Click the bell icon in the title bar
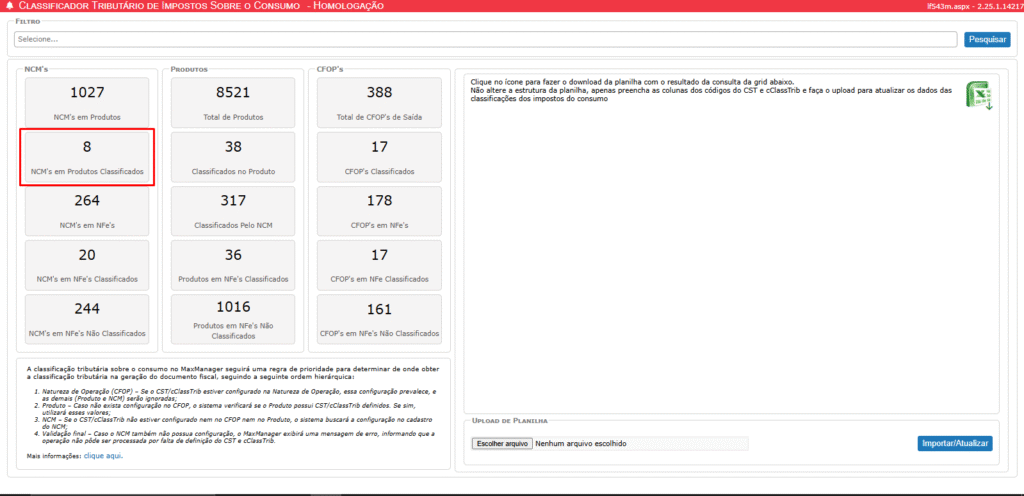The height and width of the screenshot is (496, 1024). [9, 6]
